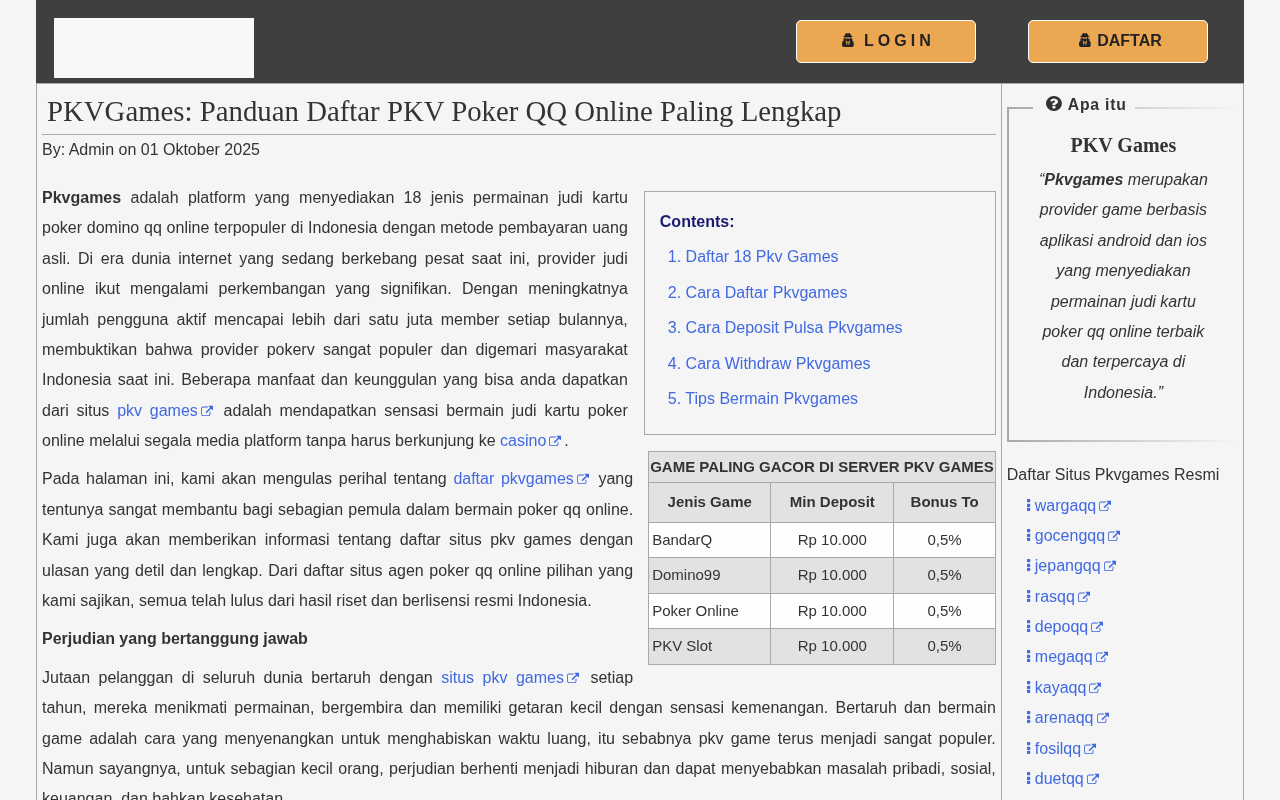
Task: Click the LOGIN button
Action: click(886, 41)
